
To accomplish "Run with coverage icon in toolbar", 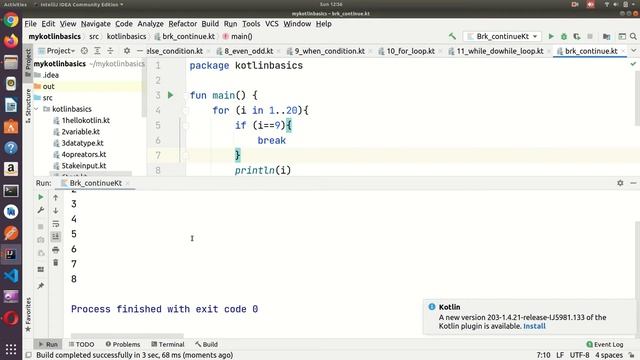I will (577, 36).
